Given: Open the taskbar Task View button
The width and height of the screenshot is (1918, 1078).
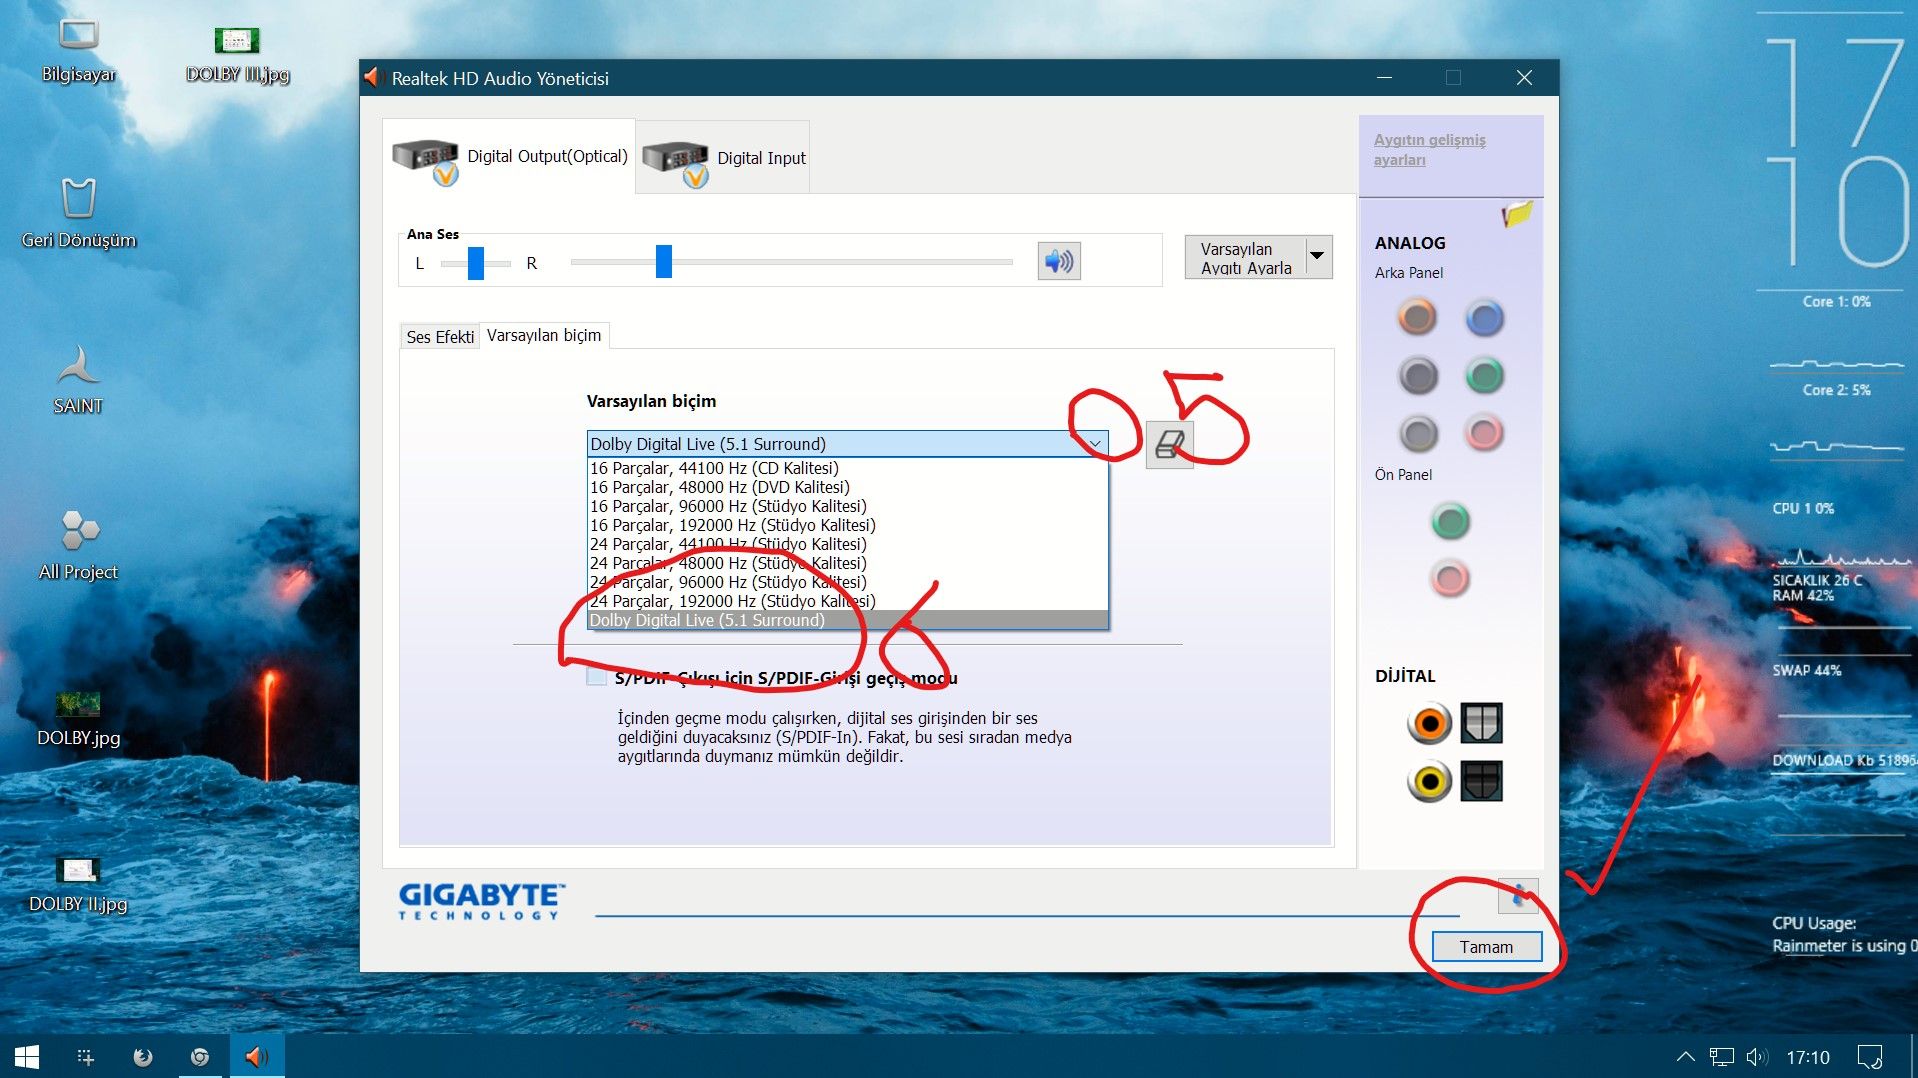Looking at the screenshot, I should click(x=86, y=1057).
